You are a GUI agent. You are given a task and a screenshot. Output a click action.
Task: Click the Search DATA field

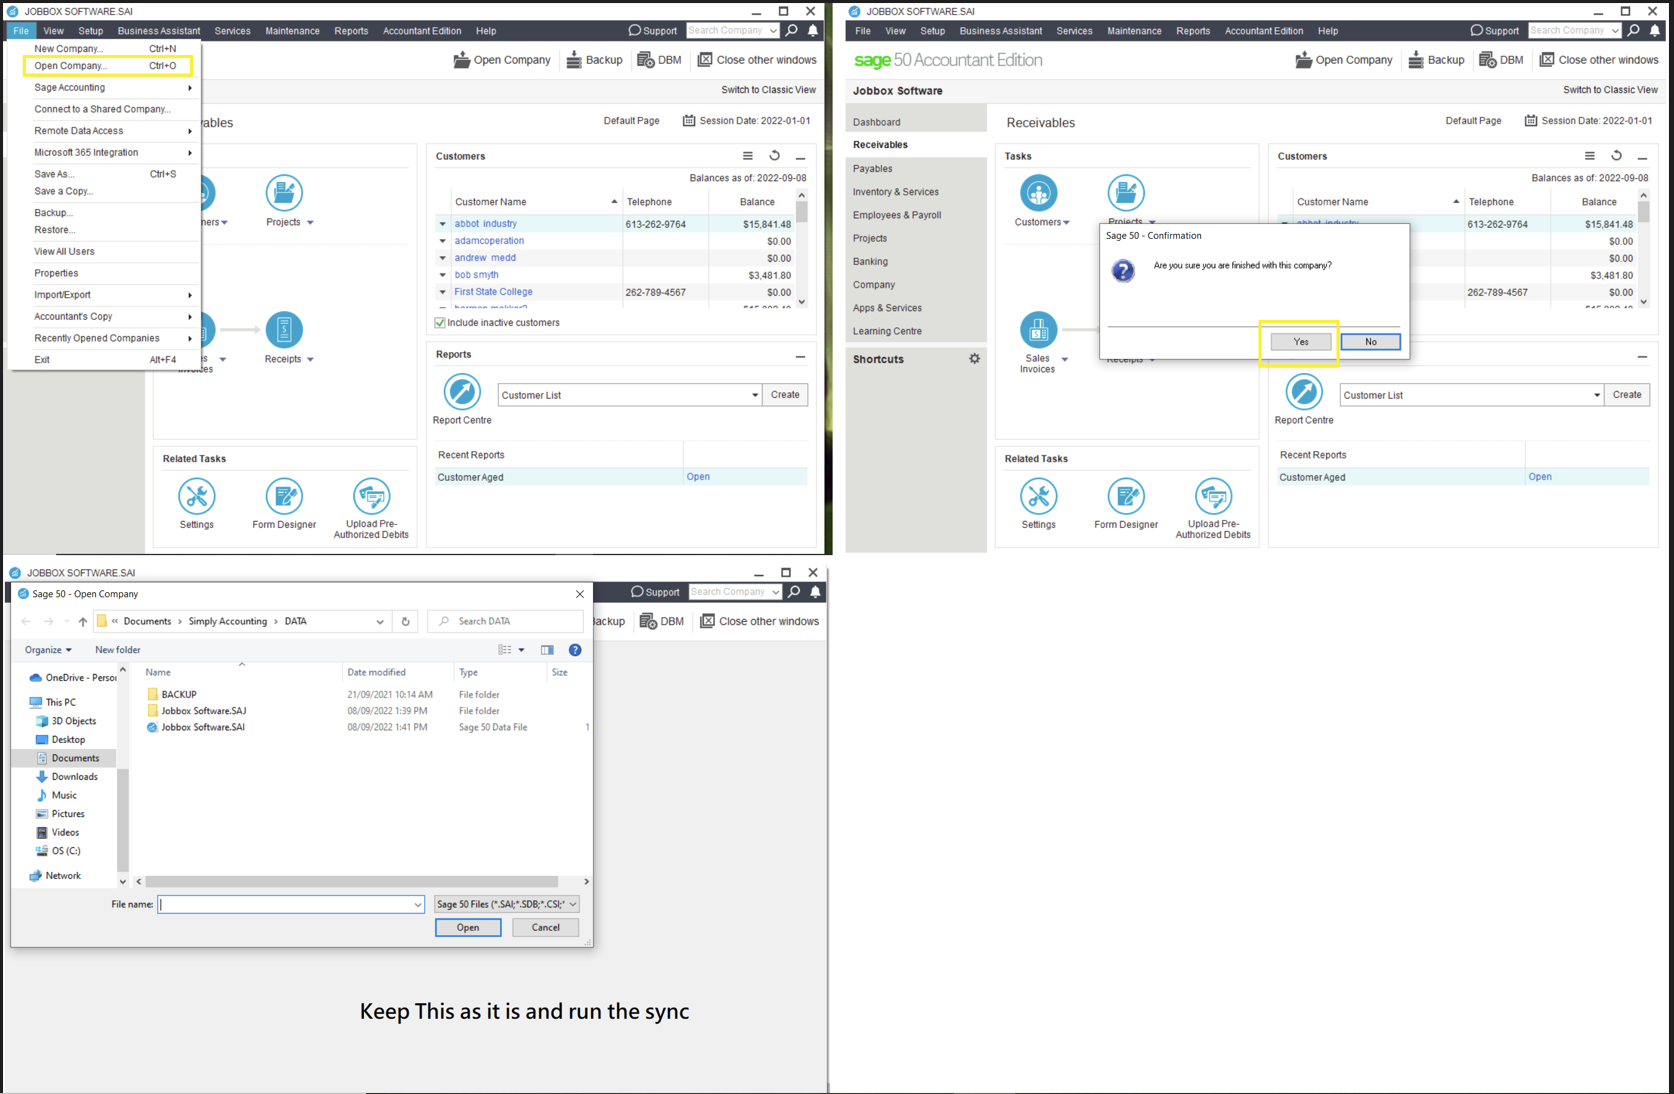click(505, 621)
